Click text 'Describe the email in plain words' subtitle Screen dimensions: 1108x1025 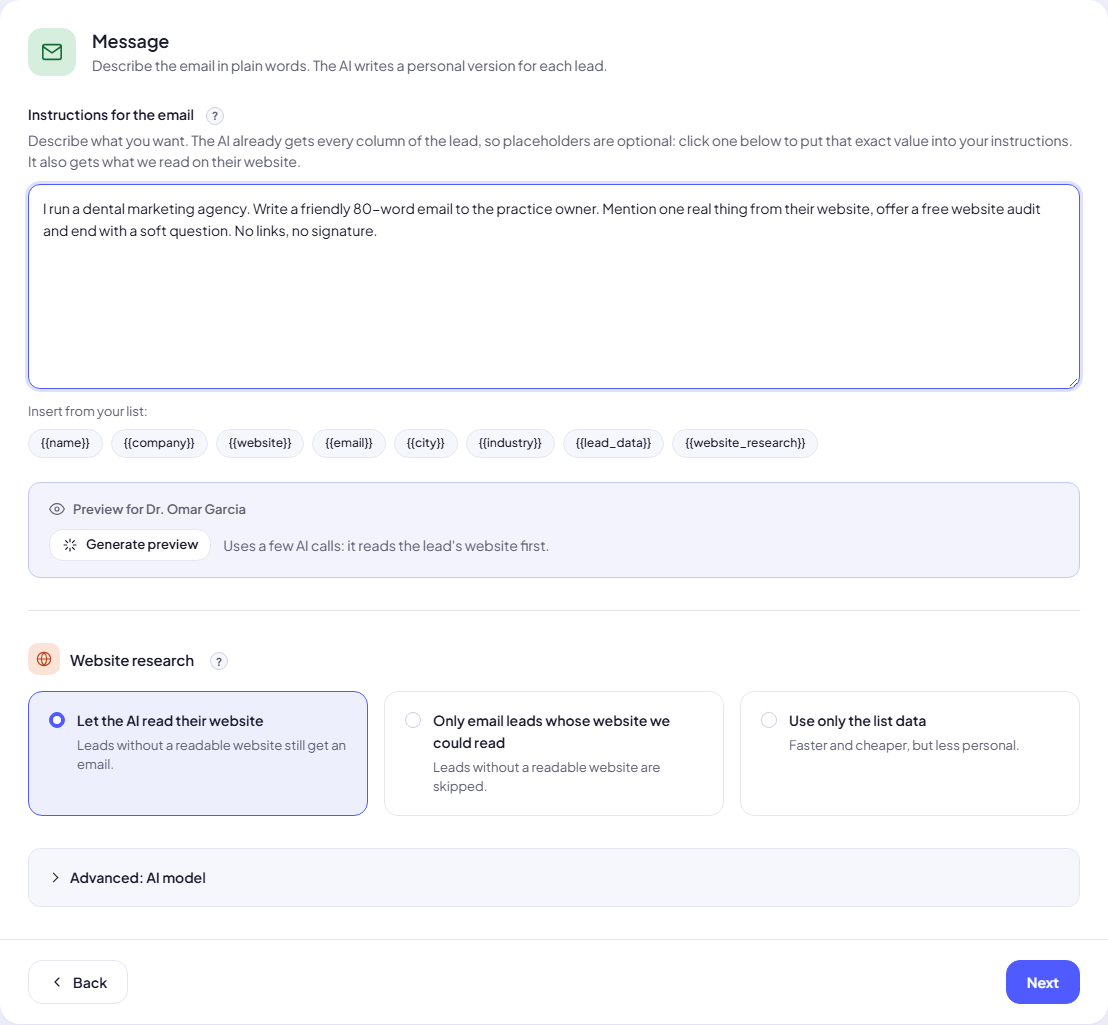[x=349, y=66]
